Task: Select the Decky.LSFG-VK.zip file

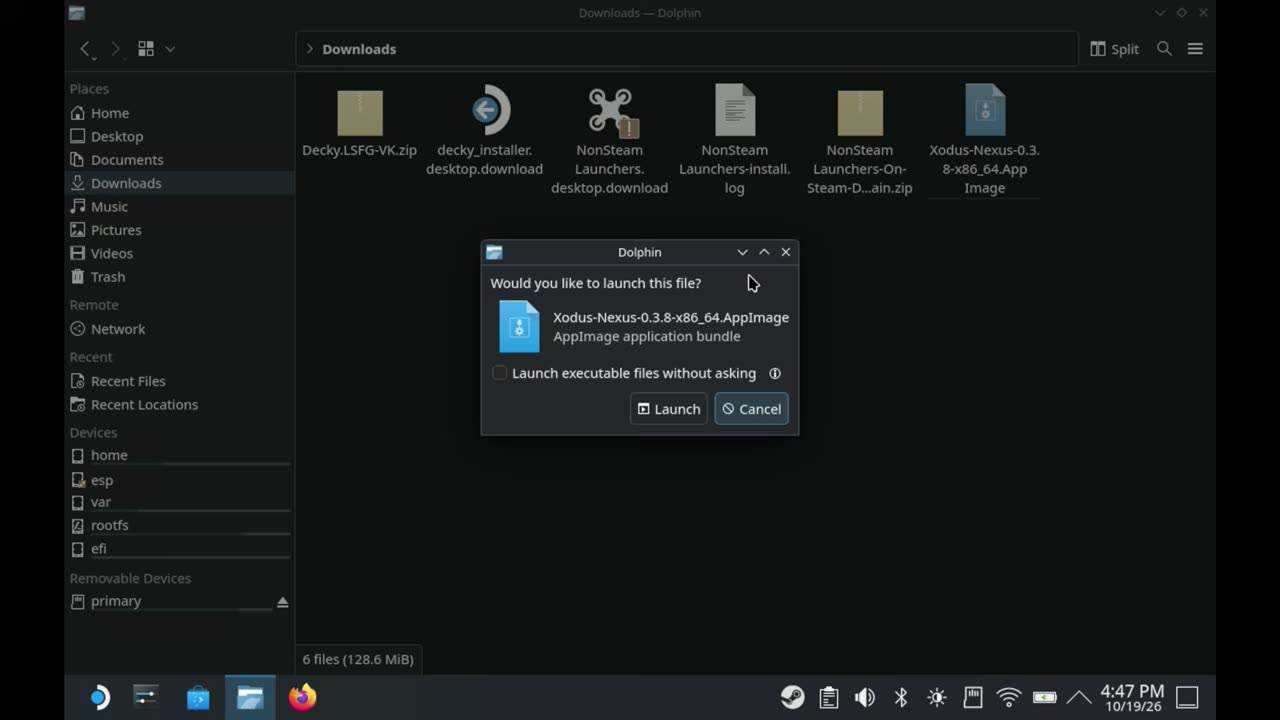Action: 360,125
